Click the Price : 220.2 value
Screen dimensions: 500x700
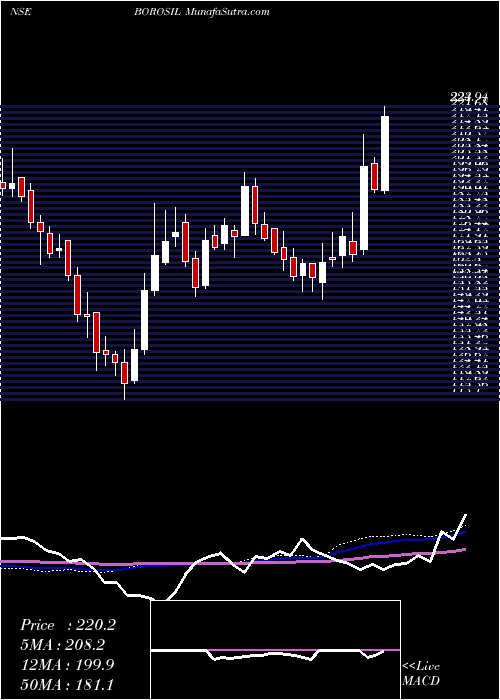tap(68, 625)
